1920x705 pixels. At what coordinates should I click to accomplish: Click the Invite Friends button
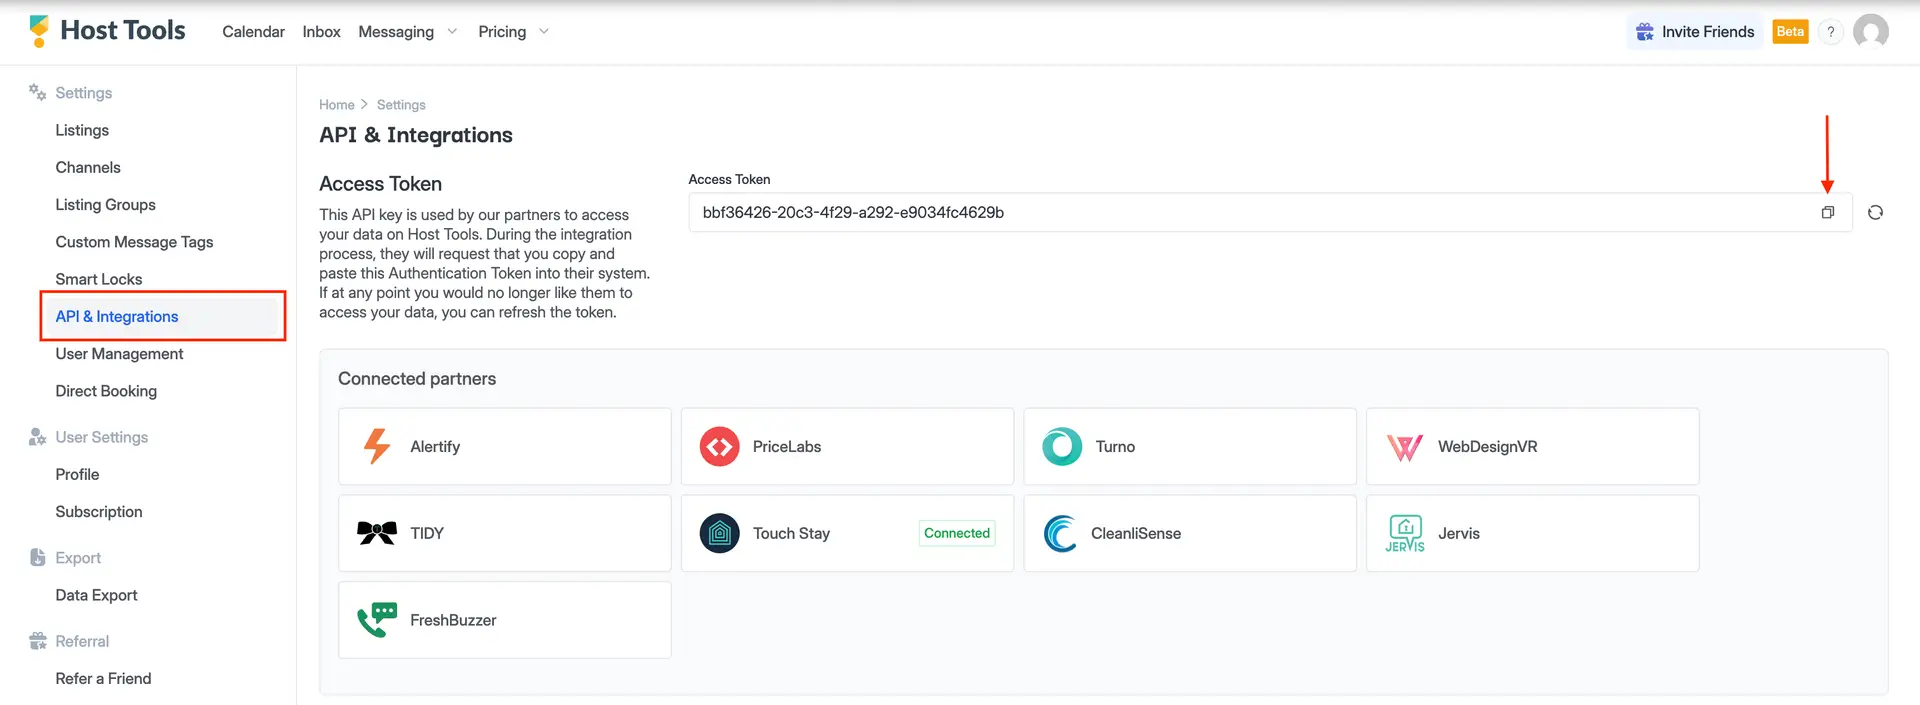click(1695, 32)
